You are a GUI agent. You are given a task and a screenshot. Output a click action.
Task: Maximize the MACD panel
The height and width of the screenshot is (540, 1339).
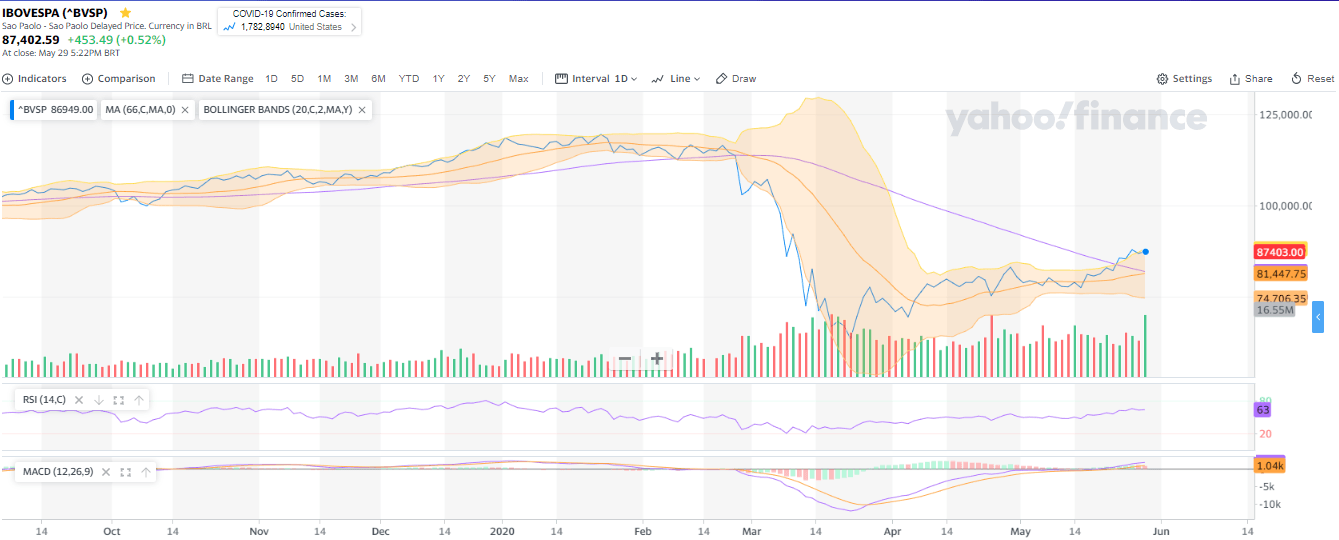pos(126,472)
